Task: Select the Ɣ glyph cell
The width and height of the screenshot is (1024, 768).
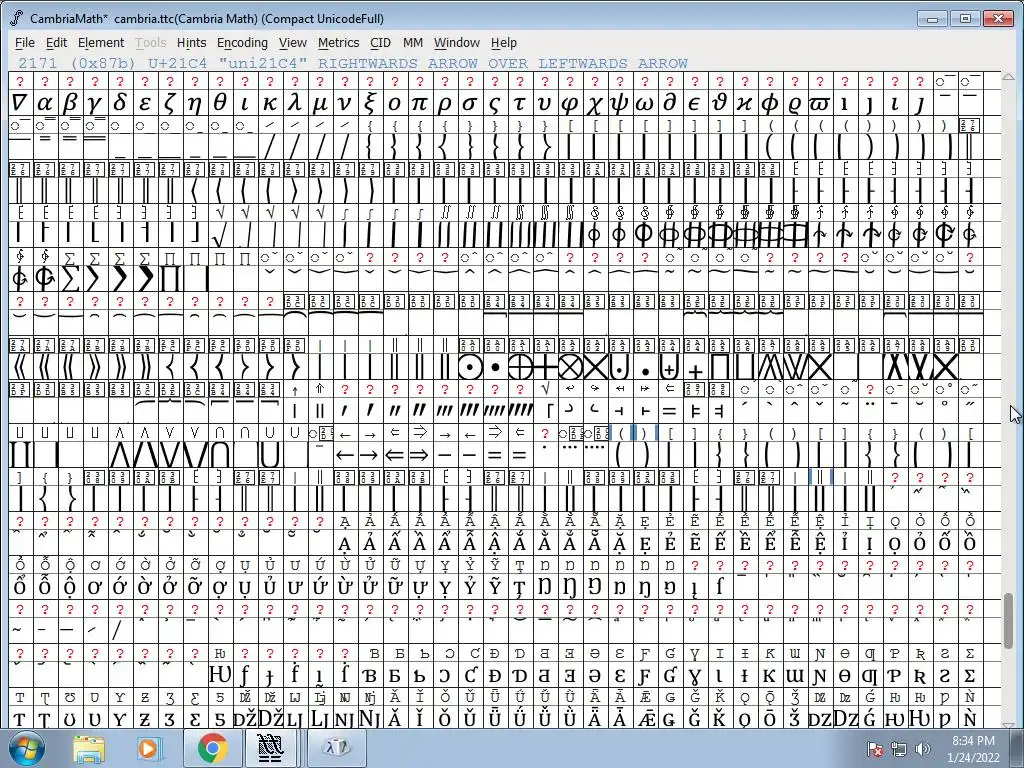Action: click(x=695, y=675)
